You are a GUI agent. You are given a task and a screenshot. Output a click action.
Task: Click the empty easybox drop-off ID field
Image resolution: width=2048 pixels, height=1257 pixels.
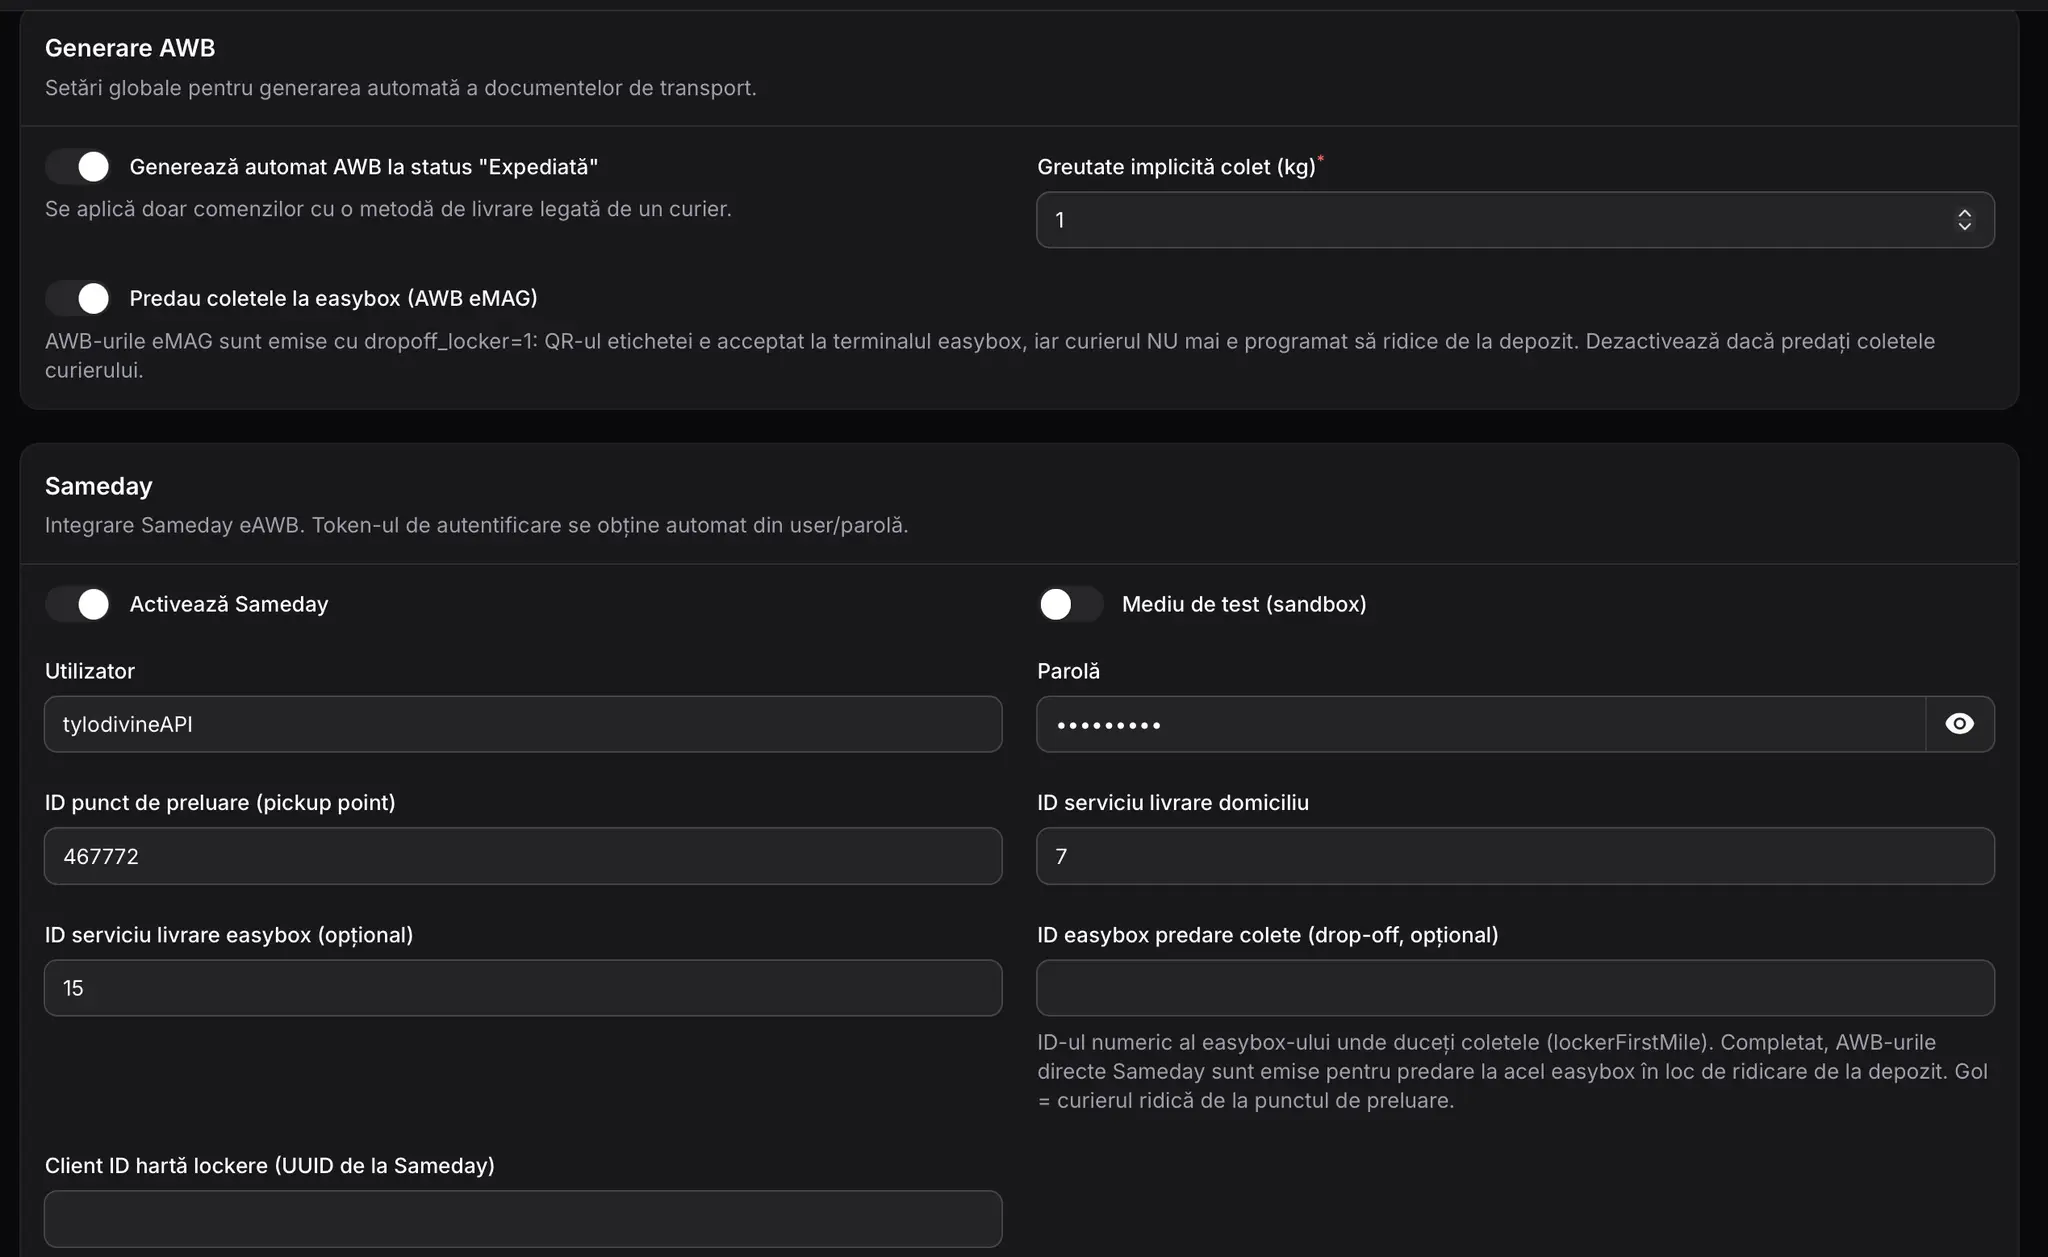point(1515,988)
